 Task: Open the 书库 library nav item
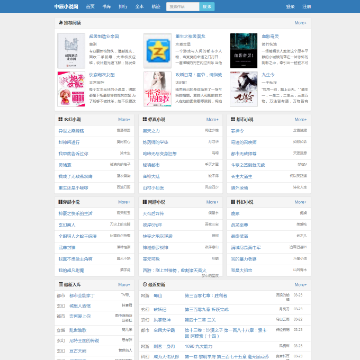click(x=107, y=7)
